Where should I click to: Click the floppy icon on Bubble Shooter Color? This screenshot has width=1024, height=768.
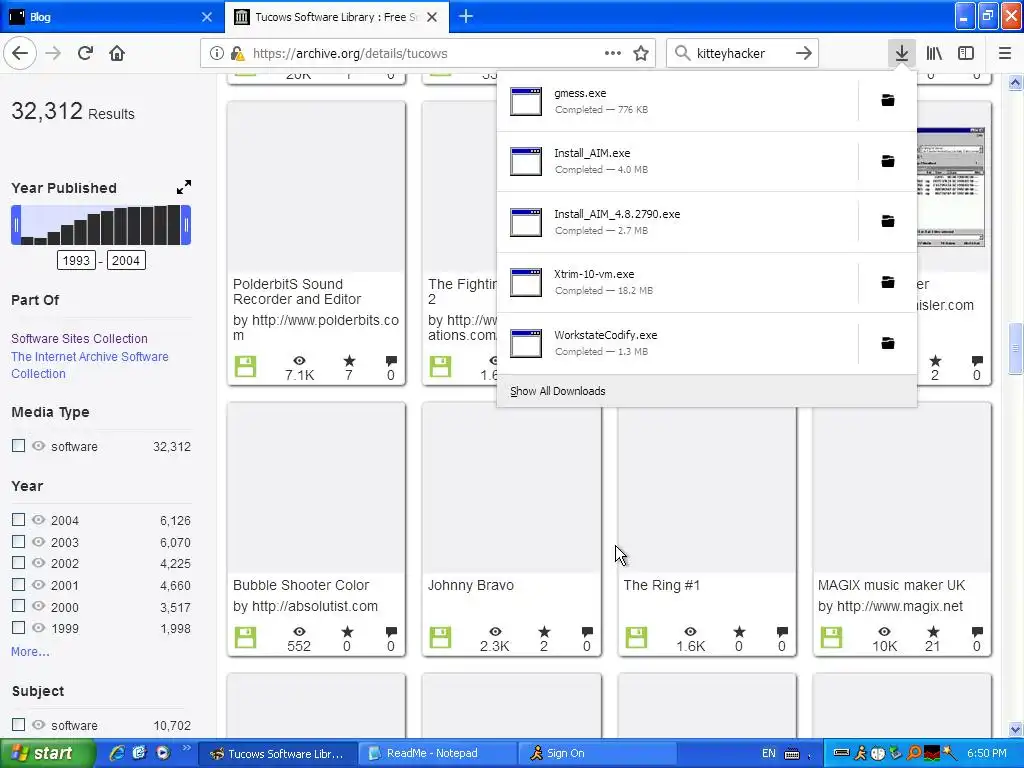pyautogui.click(x=246, y=637)
